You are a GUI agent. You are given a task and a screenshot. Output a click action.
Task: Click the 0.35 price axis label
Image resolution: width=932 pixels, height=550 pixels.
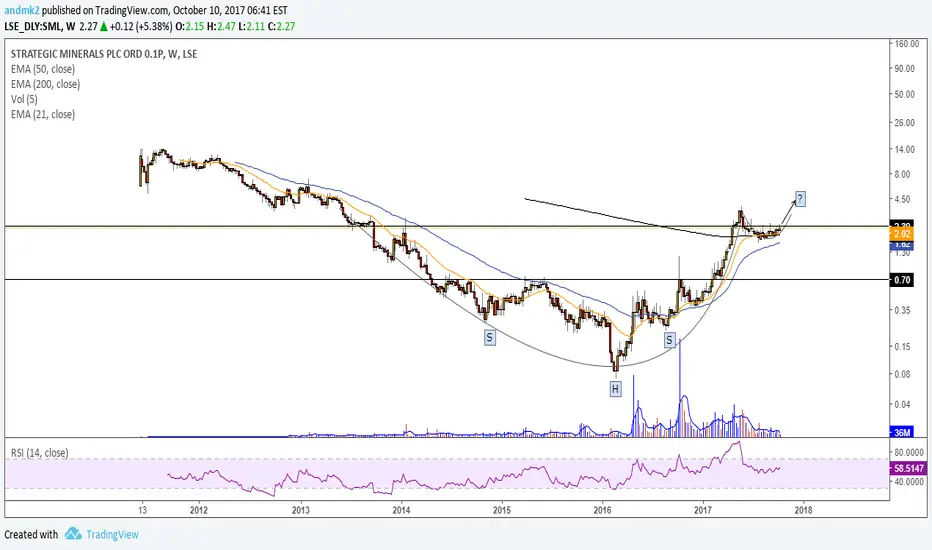pos(902,310)
